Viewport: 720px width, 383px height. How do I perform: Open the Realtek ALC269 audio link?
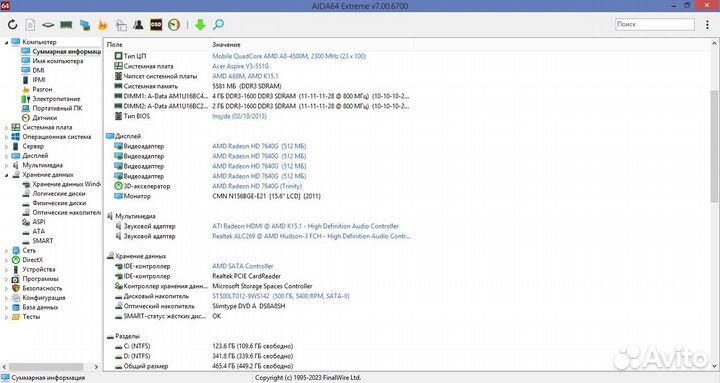tap(311, 236)
